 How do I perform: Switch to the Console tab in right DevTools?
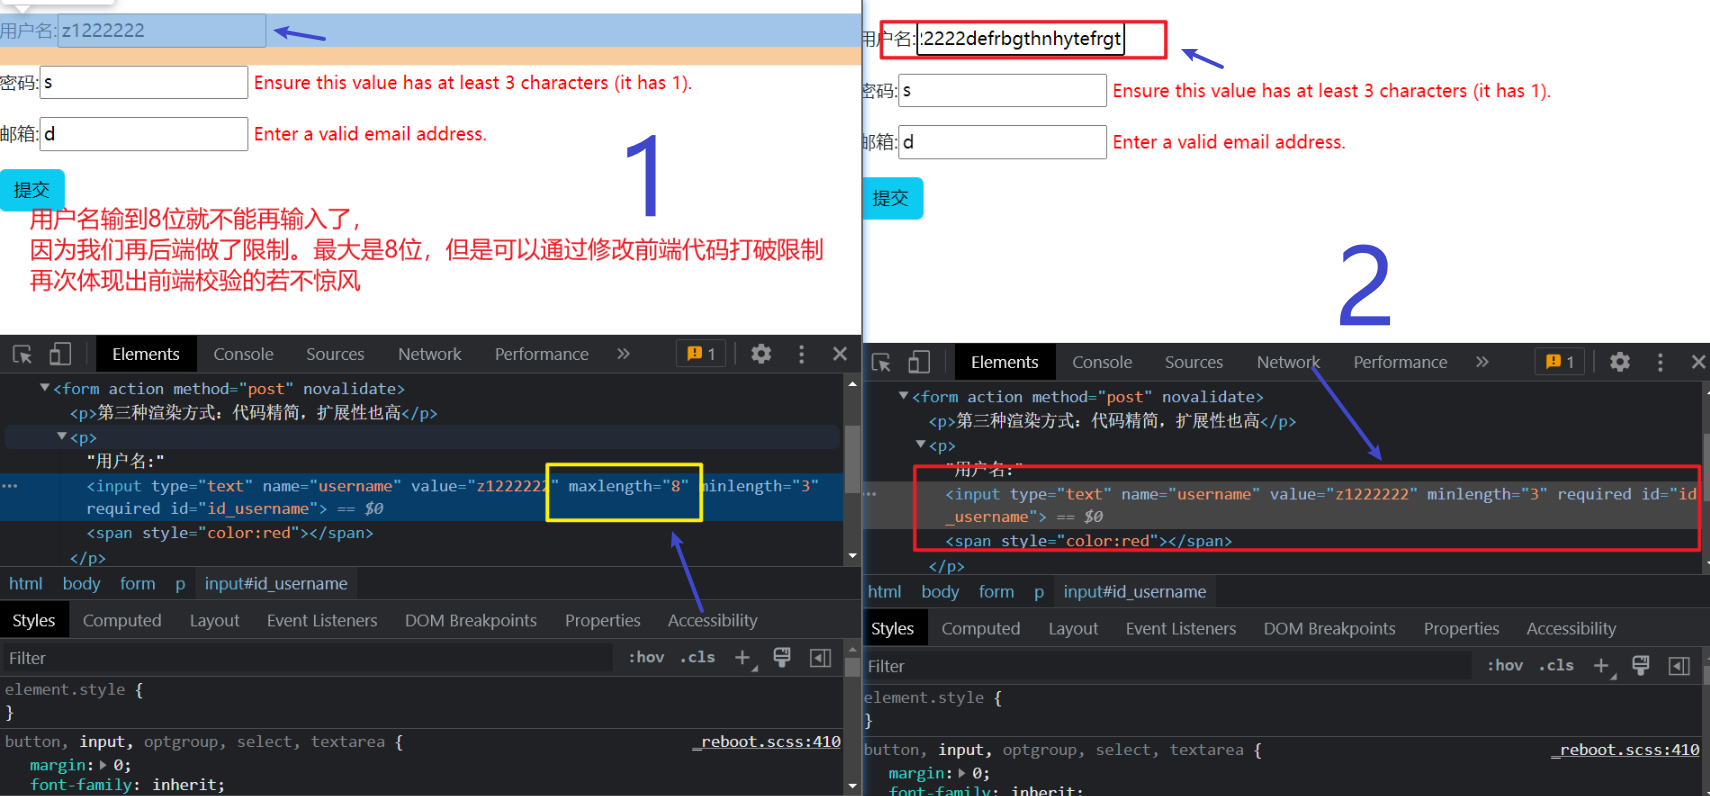click(x=1102, y=362)
